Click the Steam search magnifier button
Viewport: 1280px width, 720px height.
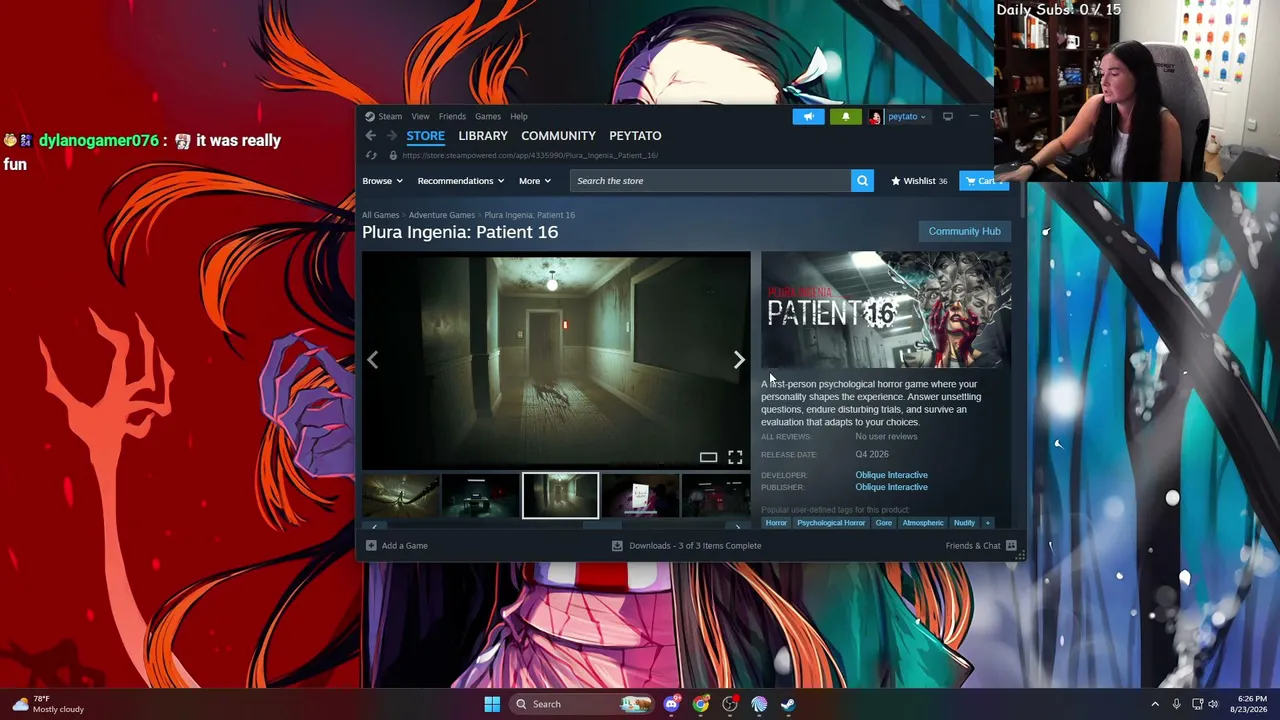point(862,181)
